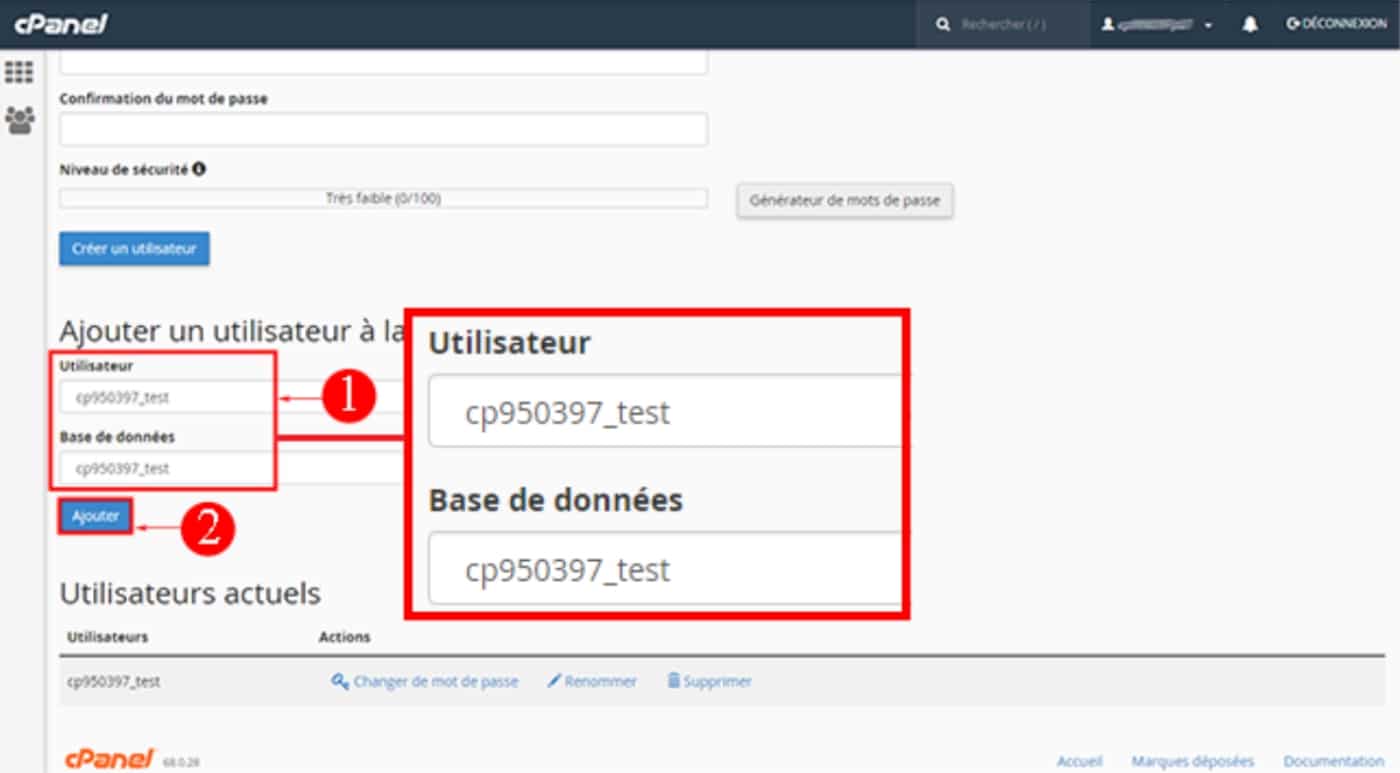Click the cPanel logo in the header

61,24
